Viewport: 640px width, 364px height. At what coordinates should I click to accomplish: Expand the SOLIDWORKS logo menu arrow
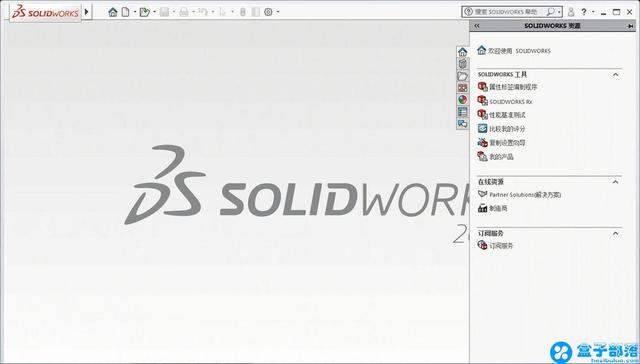point(87,12)
